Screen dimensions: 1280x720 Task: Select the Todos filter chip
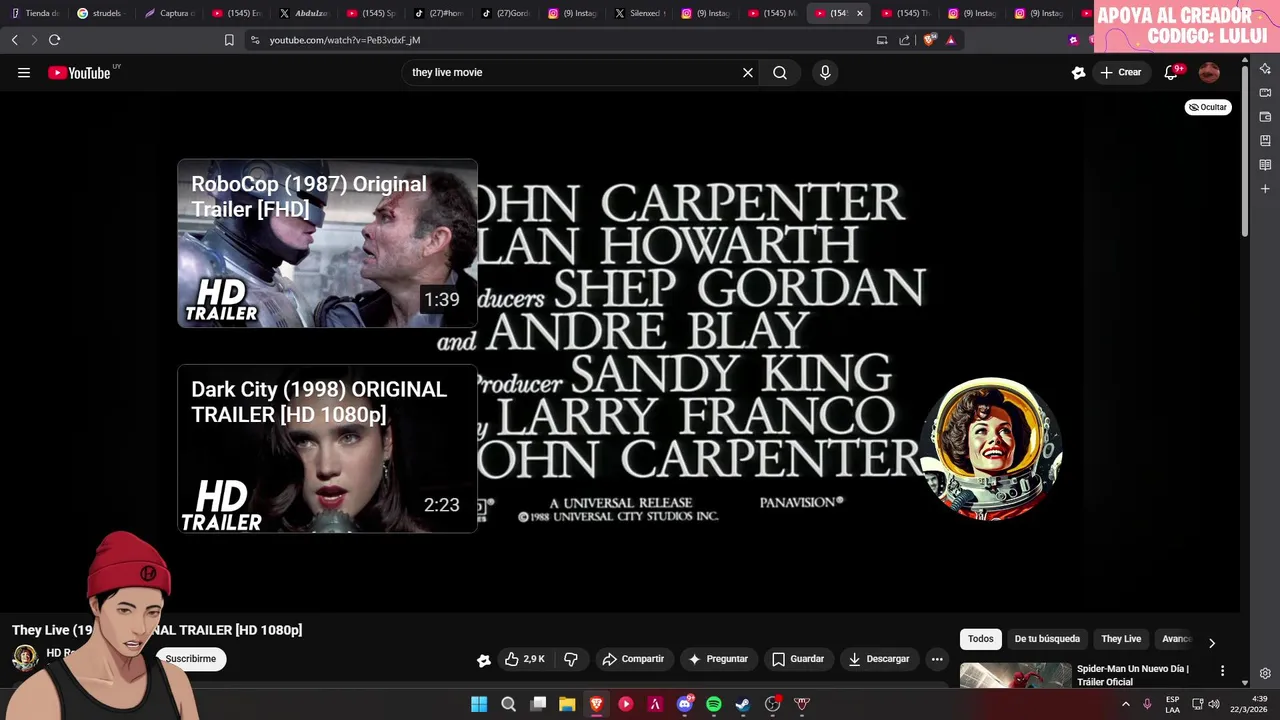(x=981, y=639)
